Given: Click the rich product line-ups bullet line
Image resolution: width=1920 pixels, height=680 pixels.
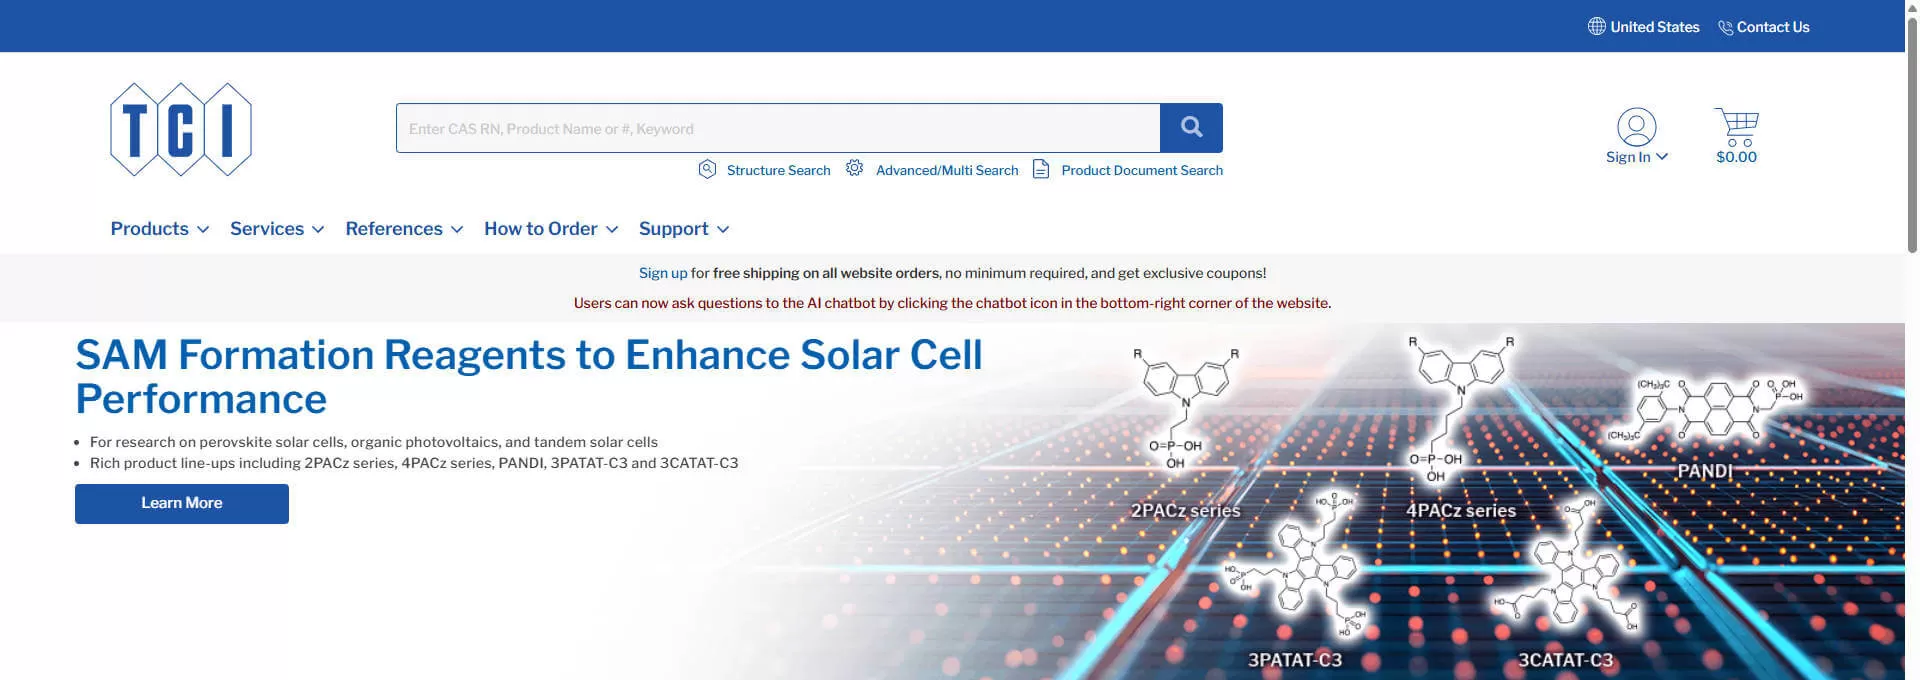Looking at the screenshot, I should click(414, 463).
